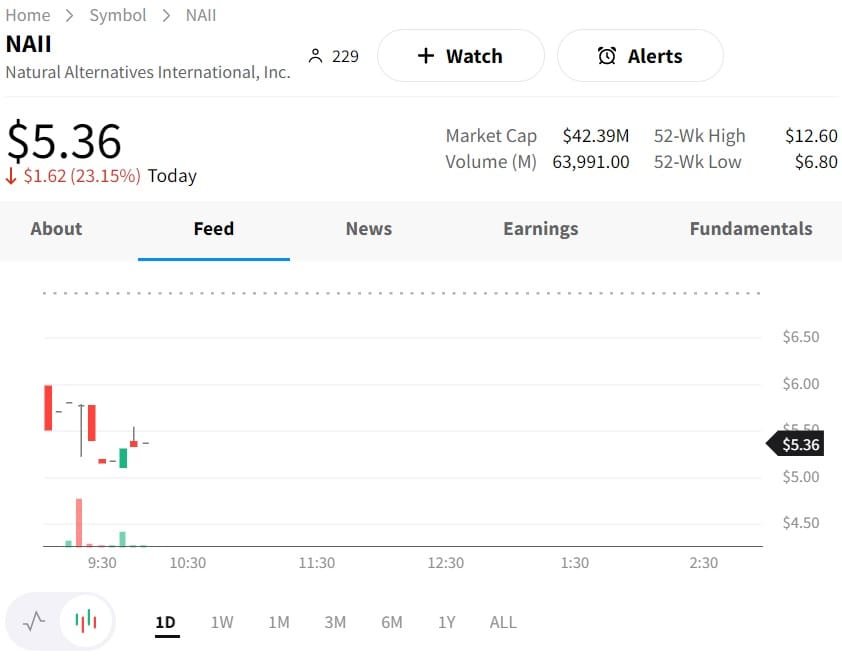This screenshot has width=842, height=659.
Task: Click the watchers person icon
Action: click(316, 56)
